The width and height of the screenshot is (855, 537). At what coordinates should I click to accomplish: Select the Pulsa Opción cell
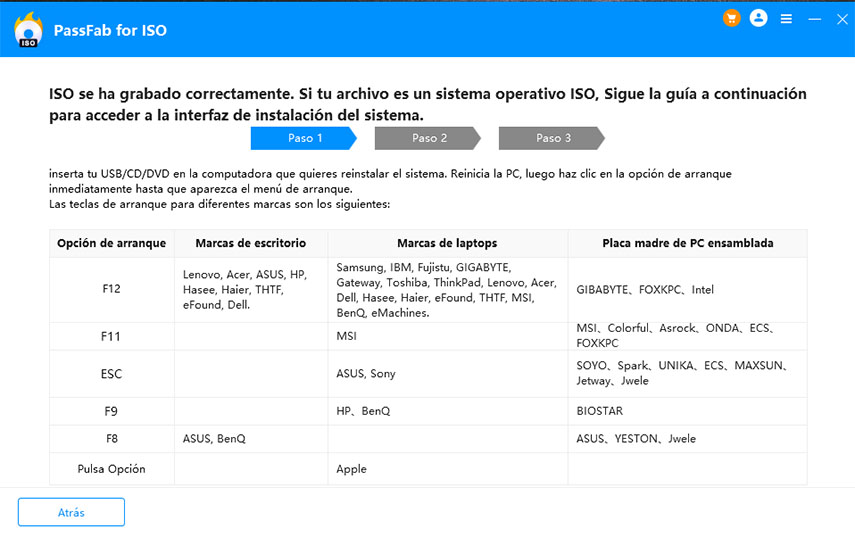point(112,469)
